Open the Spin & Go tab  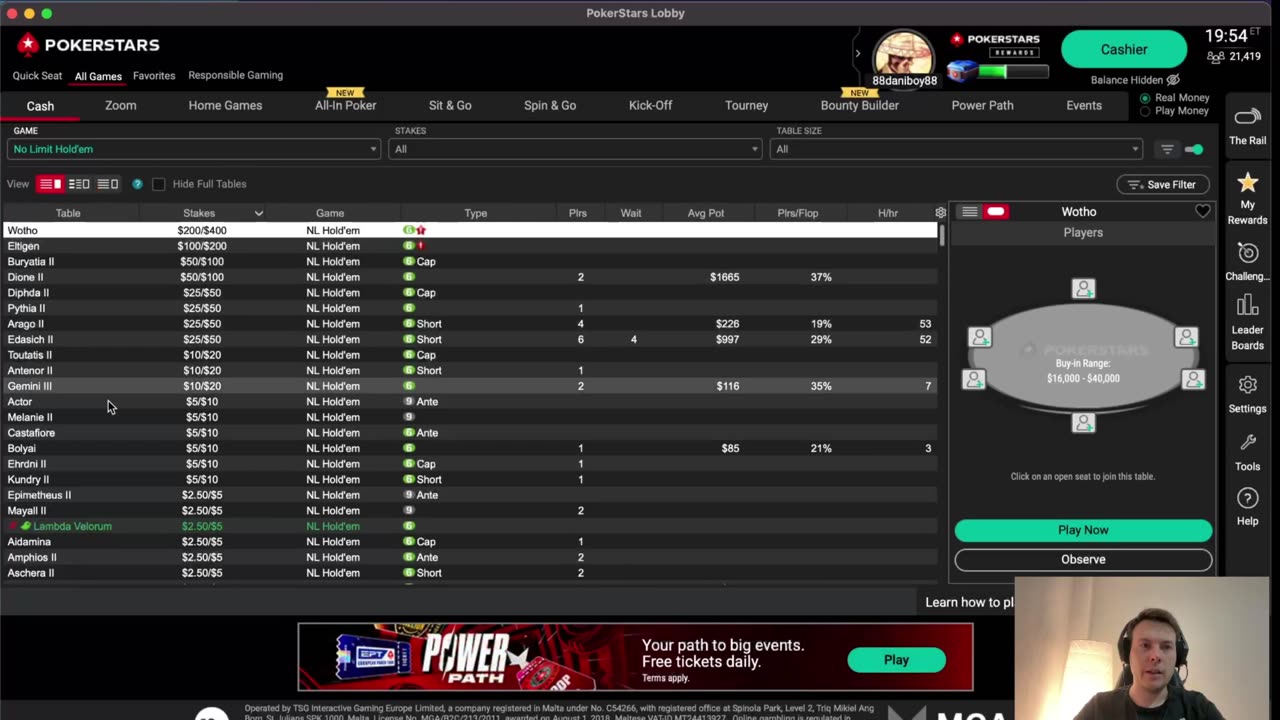(x=550, y=105)
